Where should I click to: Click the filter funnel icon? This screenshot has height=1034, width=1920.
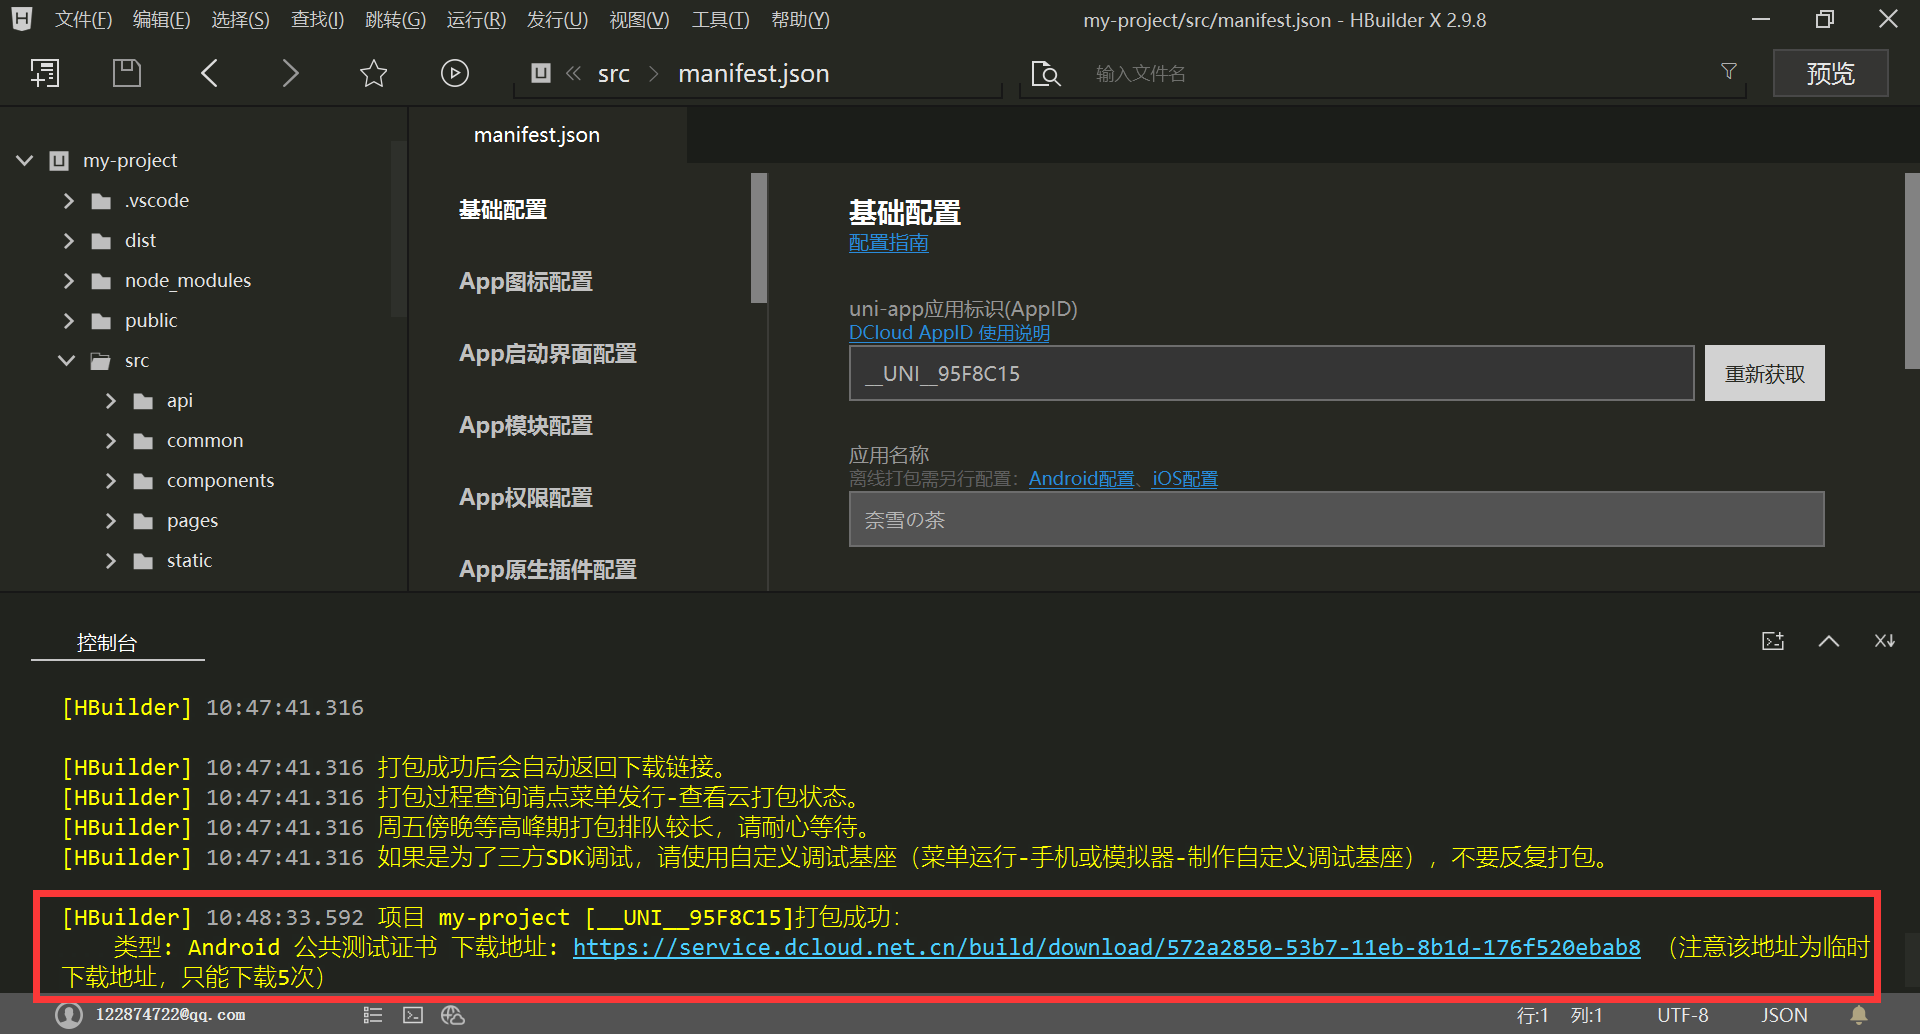click(1729, 71)
